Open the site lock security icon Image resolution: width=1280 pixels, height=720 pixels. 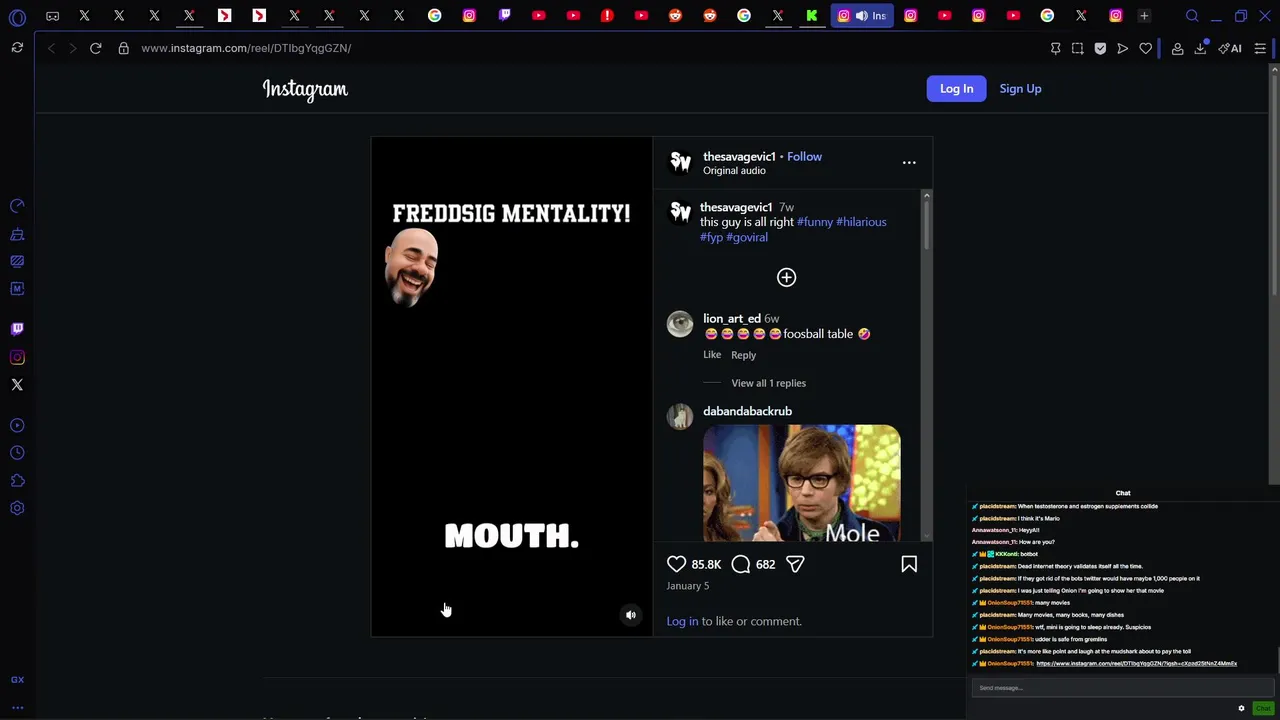[123, 48]
